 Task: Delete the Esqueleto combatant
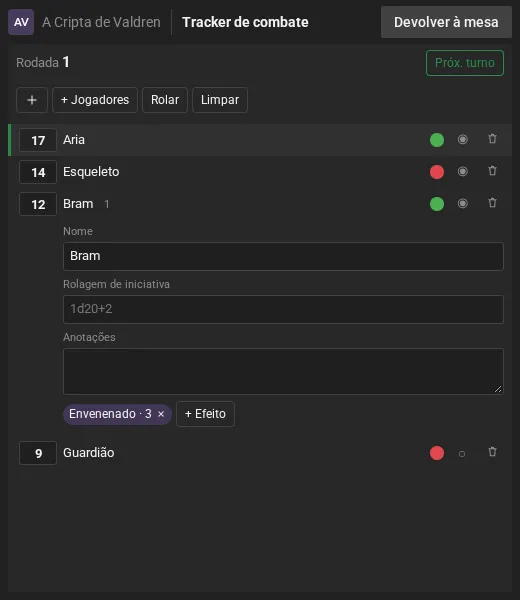pos(492,171)
